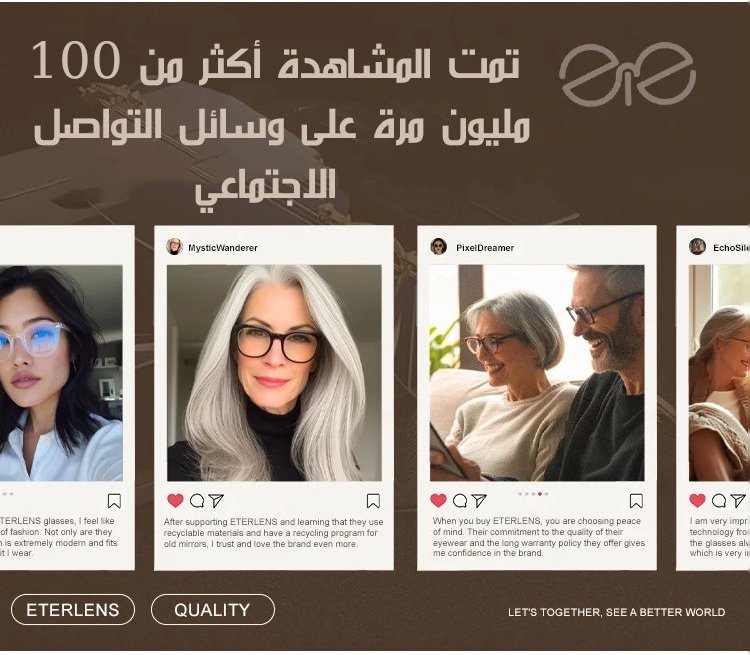Comment on the EchoSile post

[719, 501]
